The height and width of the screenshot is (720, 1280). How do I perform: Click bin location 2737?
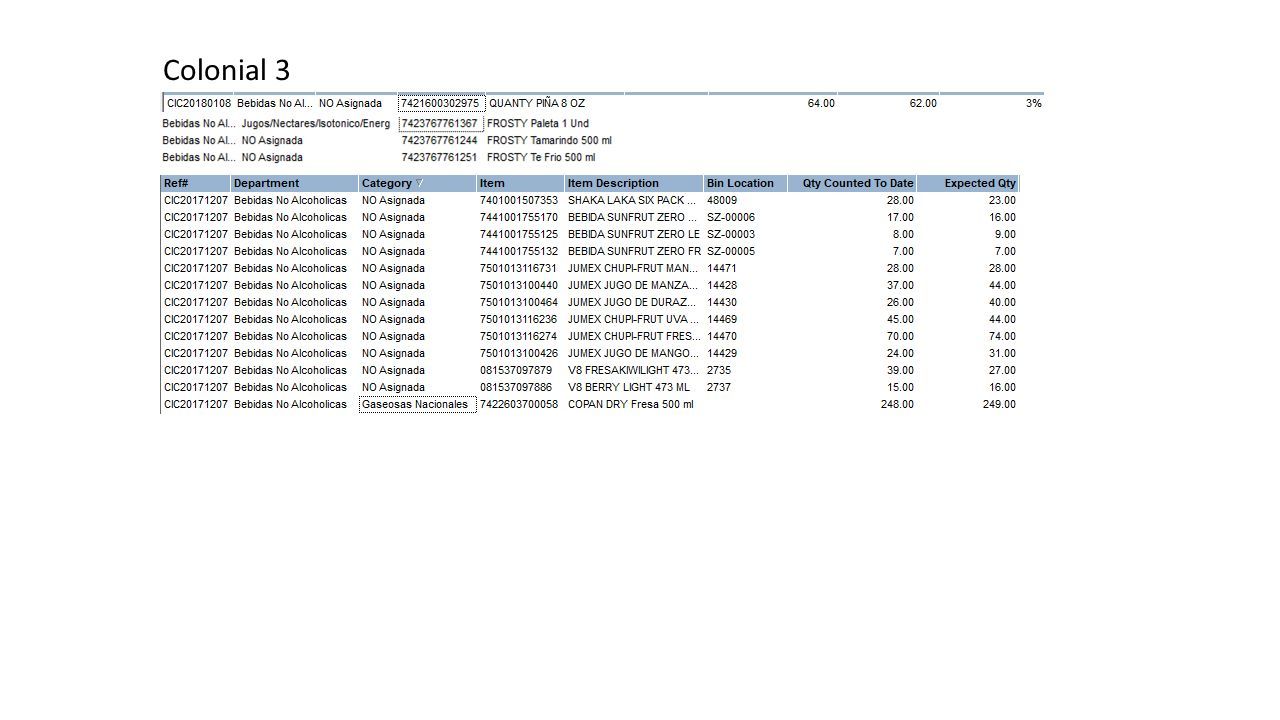[x=719, y=387]
